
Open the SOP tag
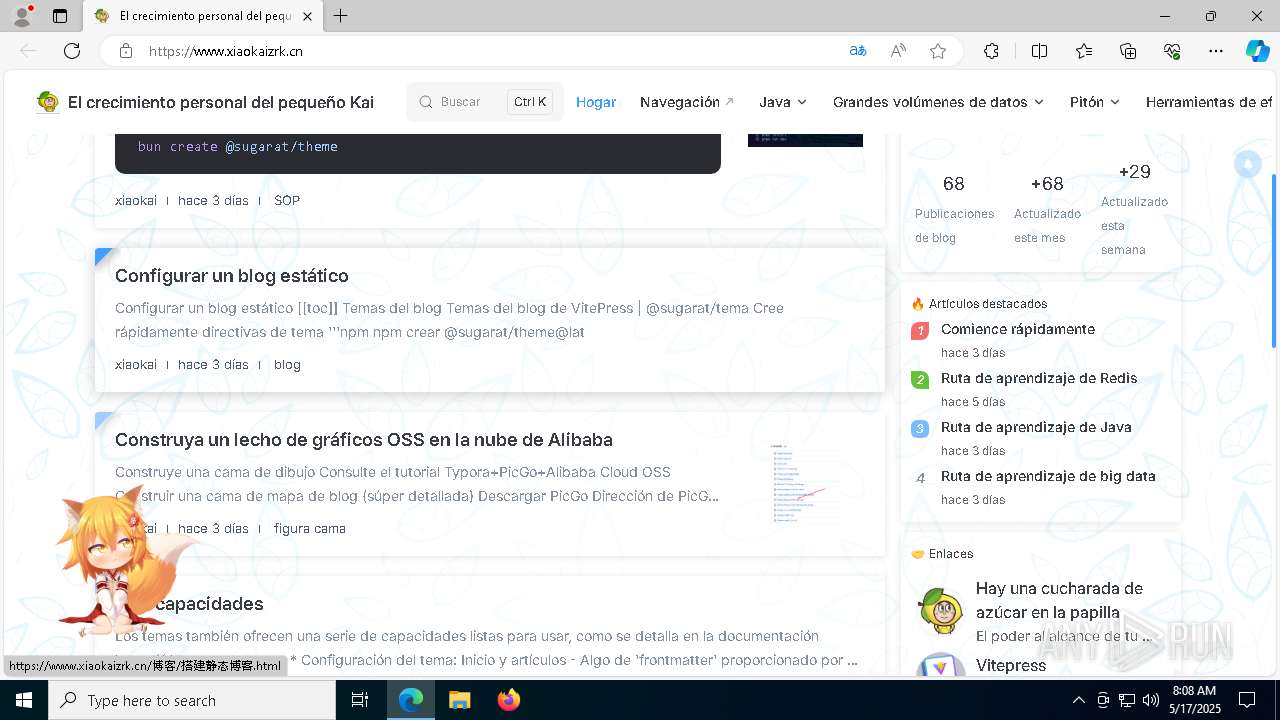(x=287, y=200)
